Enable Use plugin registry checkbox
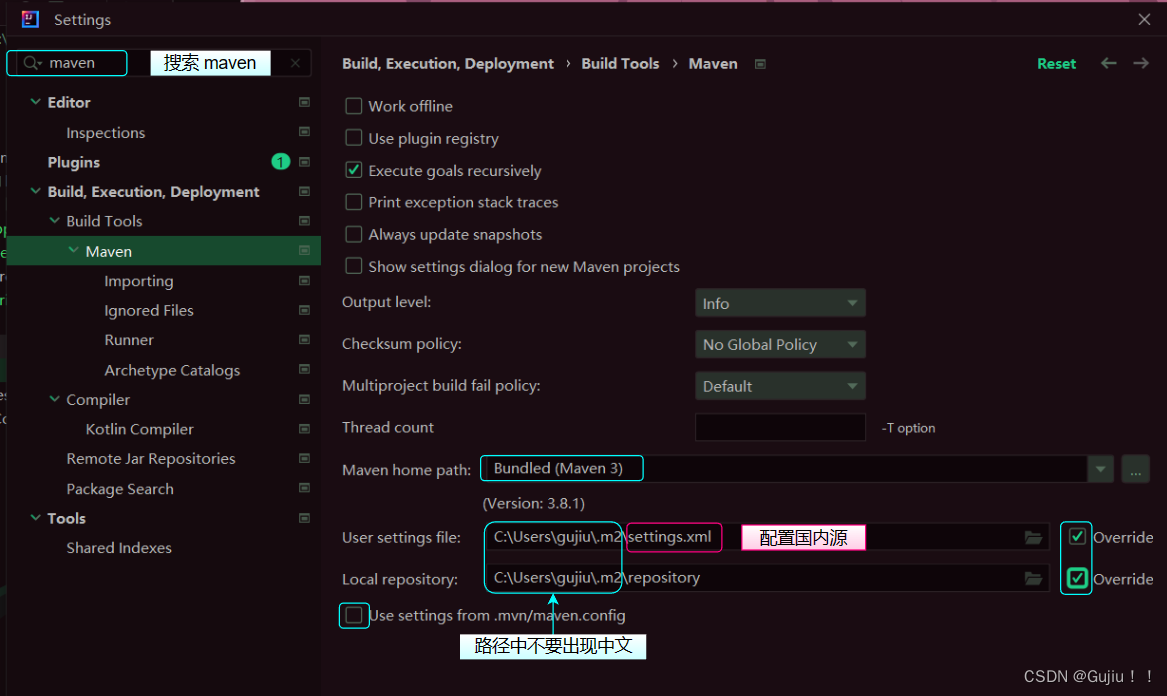Viewport: 1167px width, 696px height. click(354, 138)
